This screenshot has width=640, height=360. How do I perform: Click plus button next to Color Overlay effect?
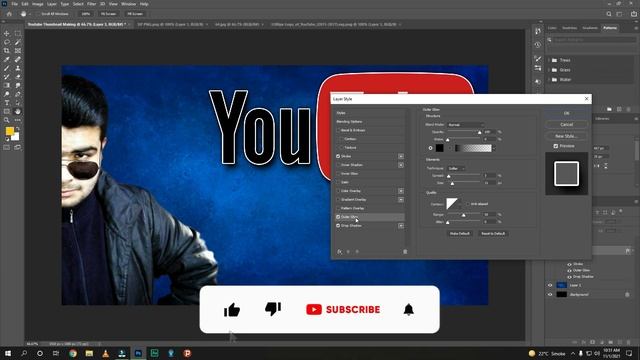(x=401, y=191)
